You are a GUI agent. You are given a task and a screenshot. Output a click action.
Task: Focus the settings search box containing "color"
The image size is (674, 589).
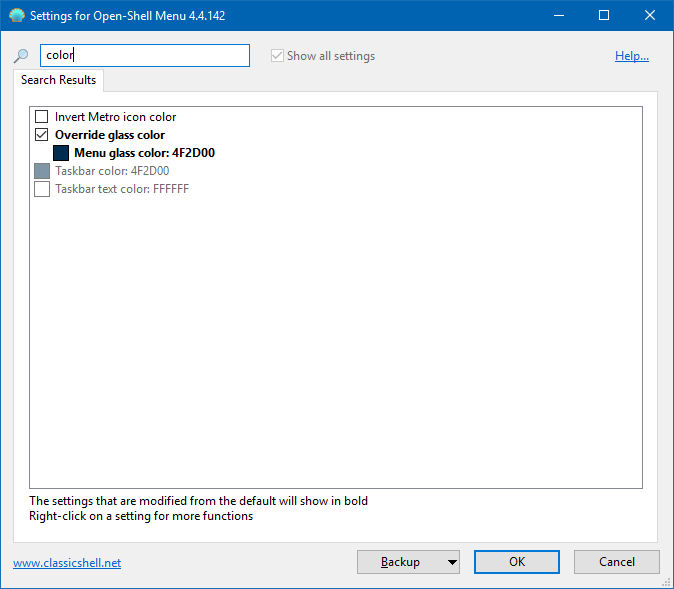pyautogui.click(x=144, y=55)
